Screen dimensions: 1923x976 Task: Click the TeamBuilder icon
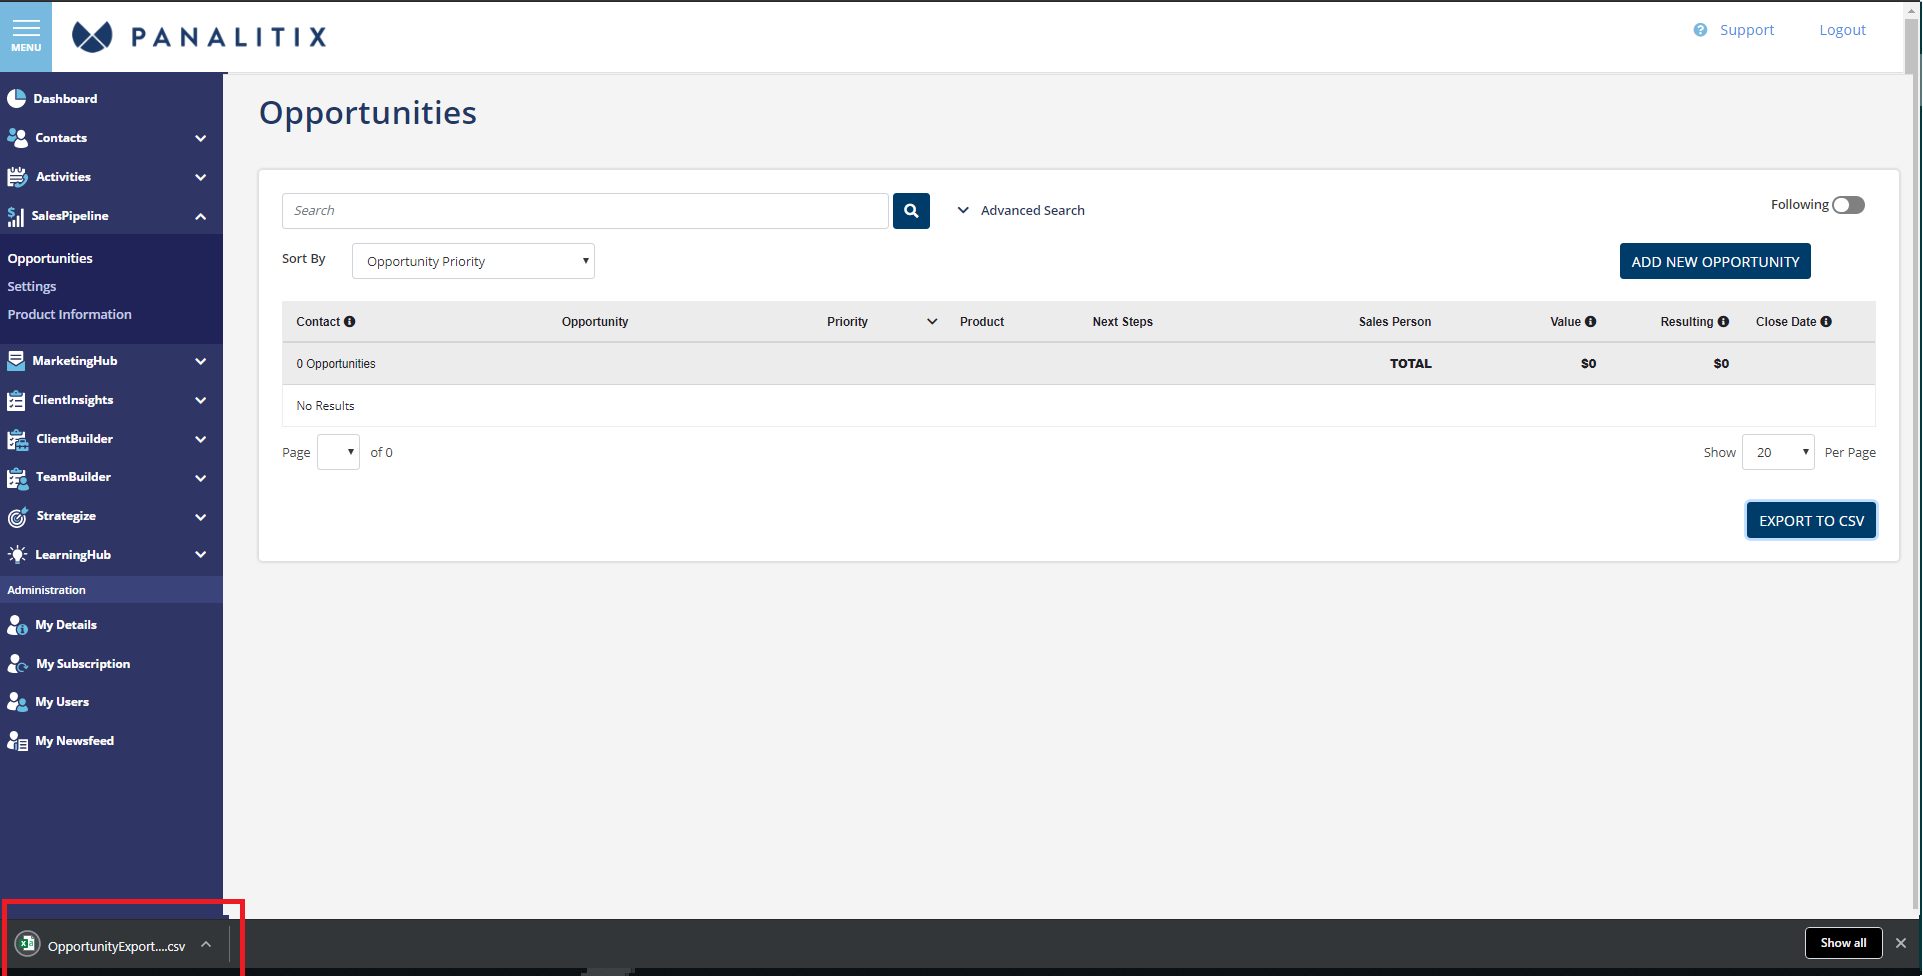pos(17,478)
